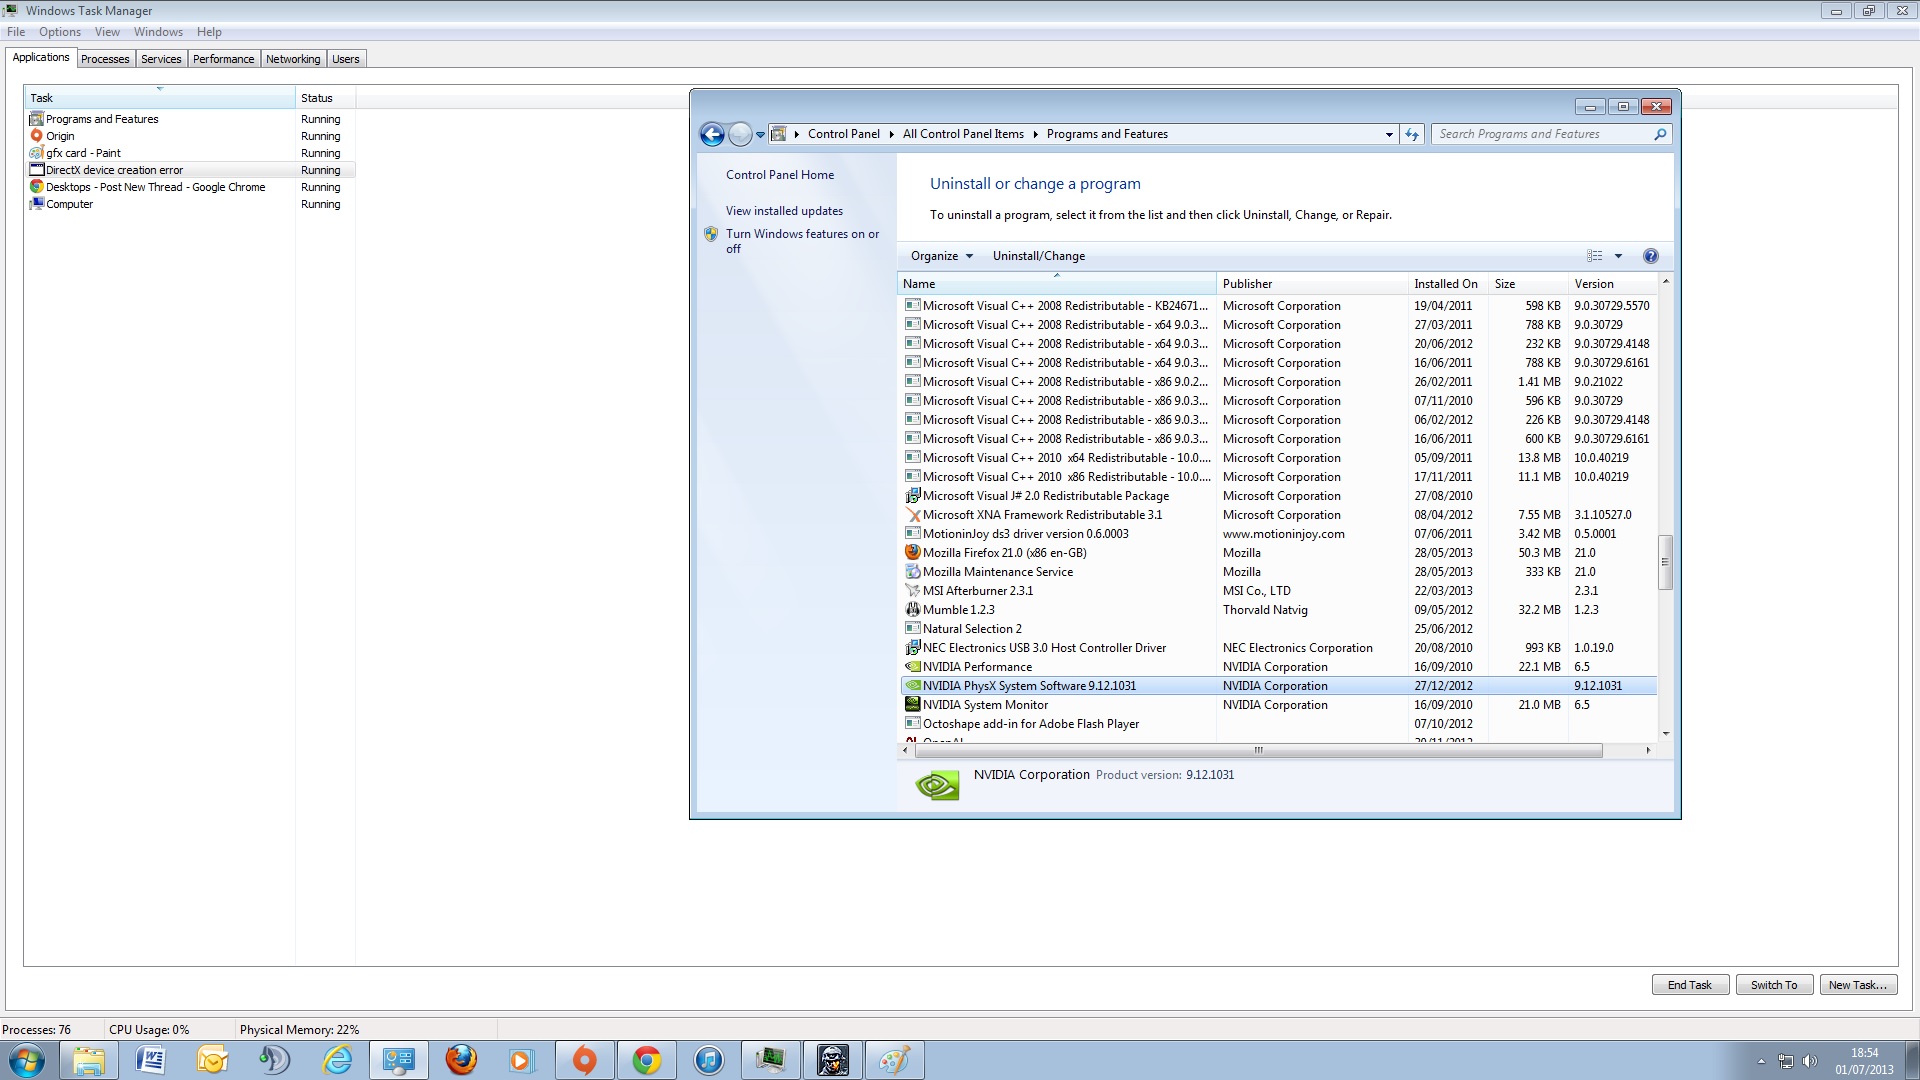Screen dimensions: 1920x1080
Task: Open Windows Start menu orb
Action: 27,1060
